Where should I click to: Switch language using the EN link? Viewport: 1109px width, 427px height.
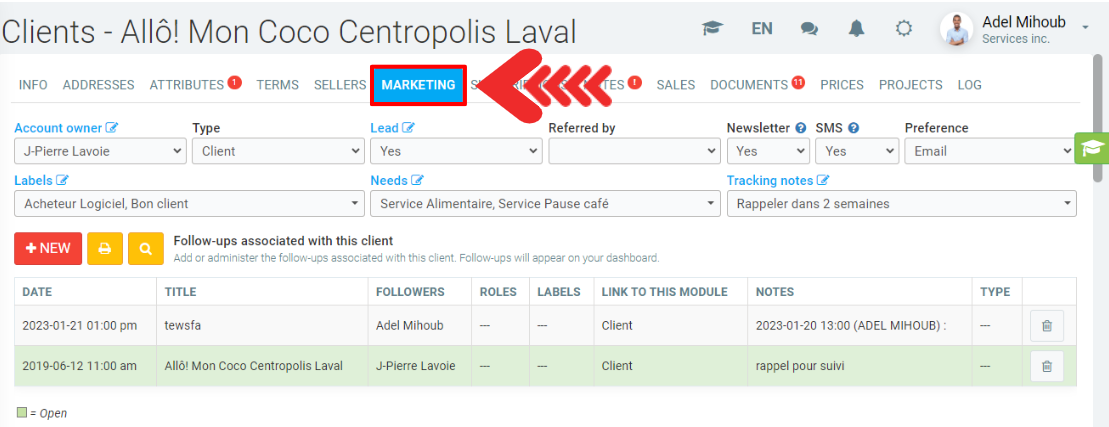(x=762, y=29)
